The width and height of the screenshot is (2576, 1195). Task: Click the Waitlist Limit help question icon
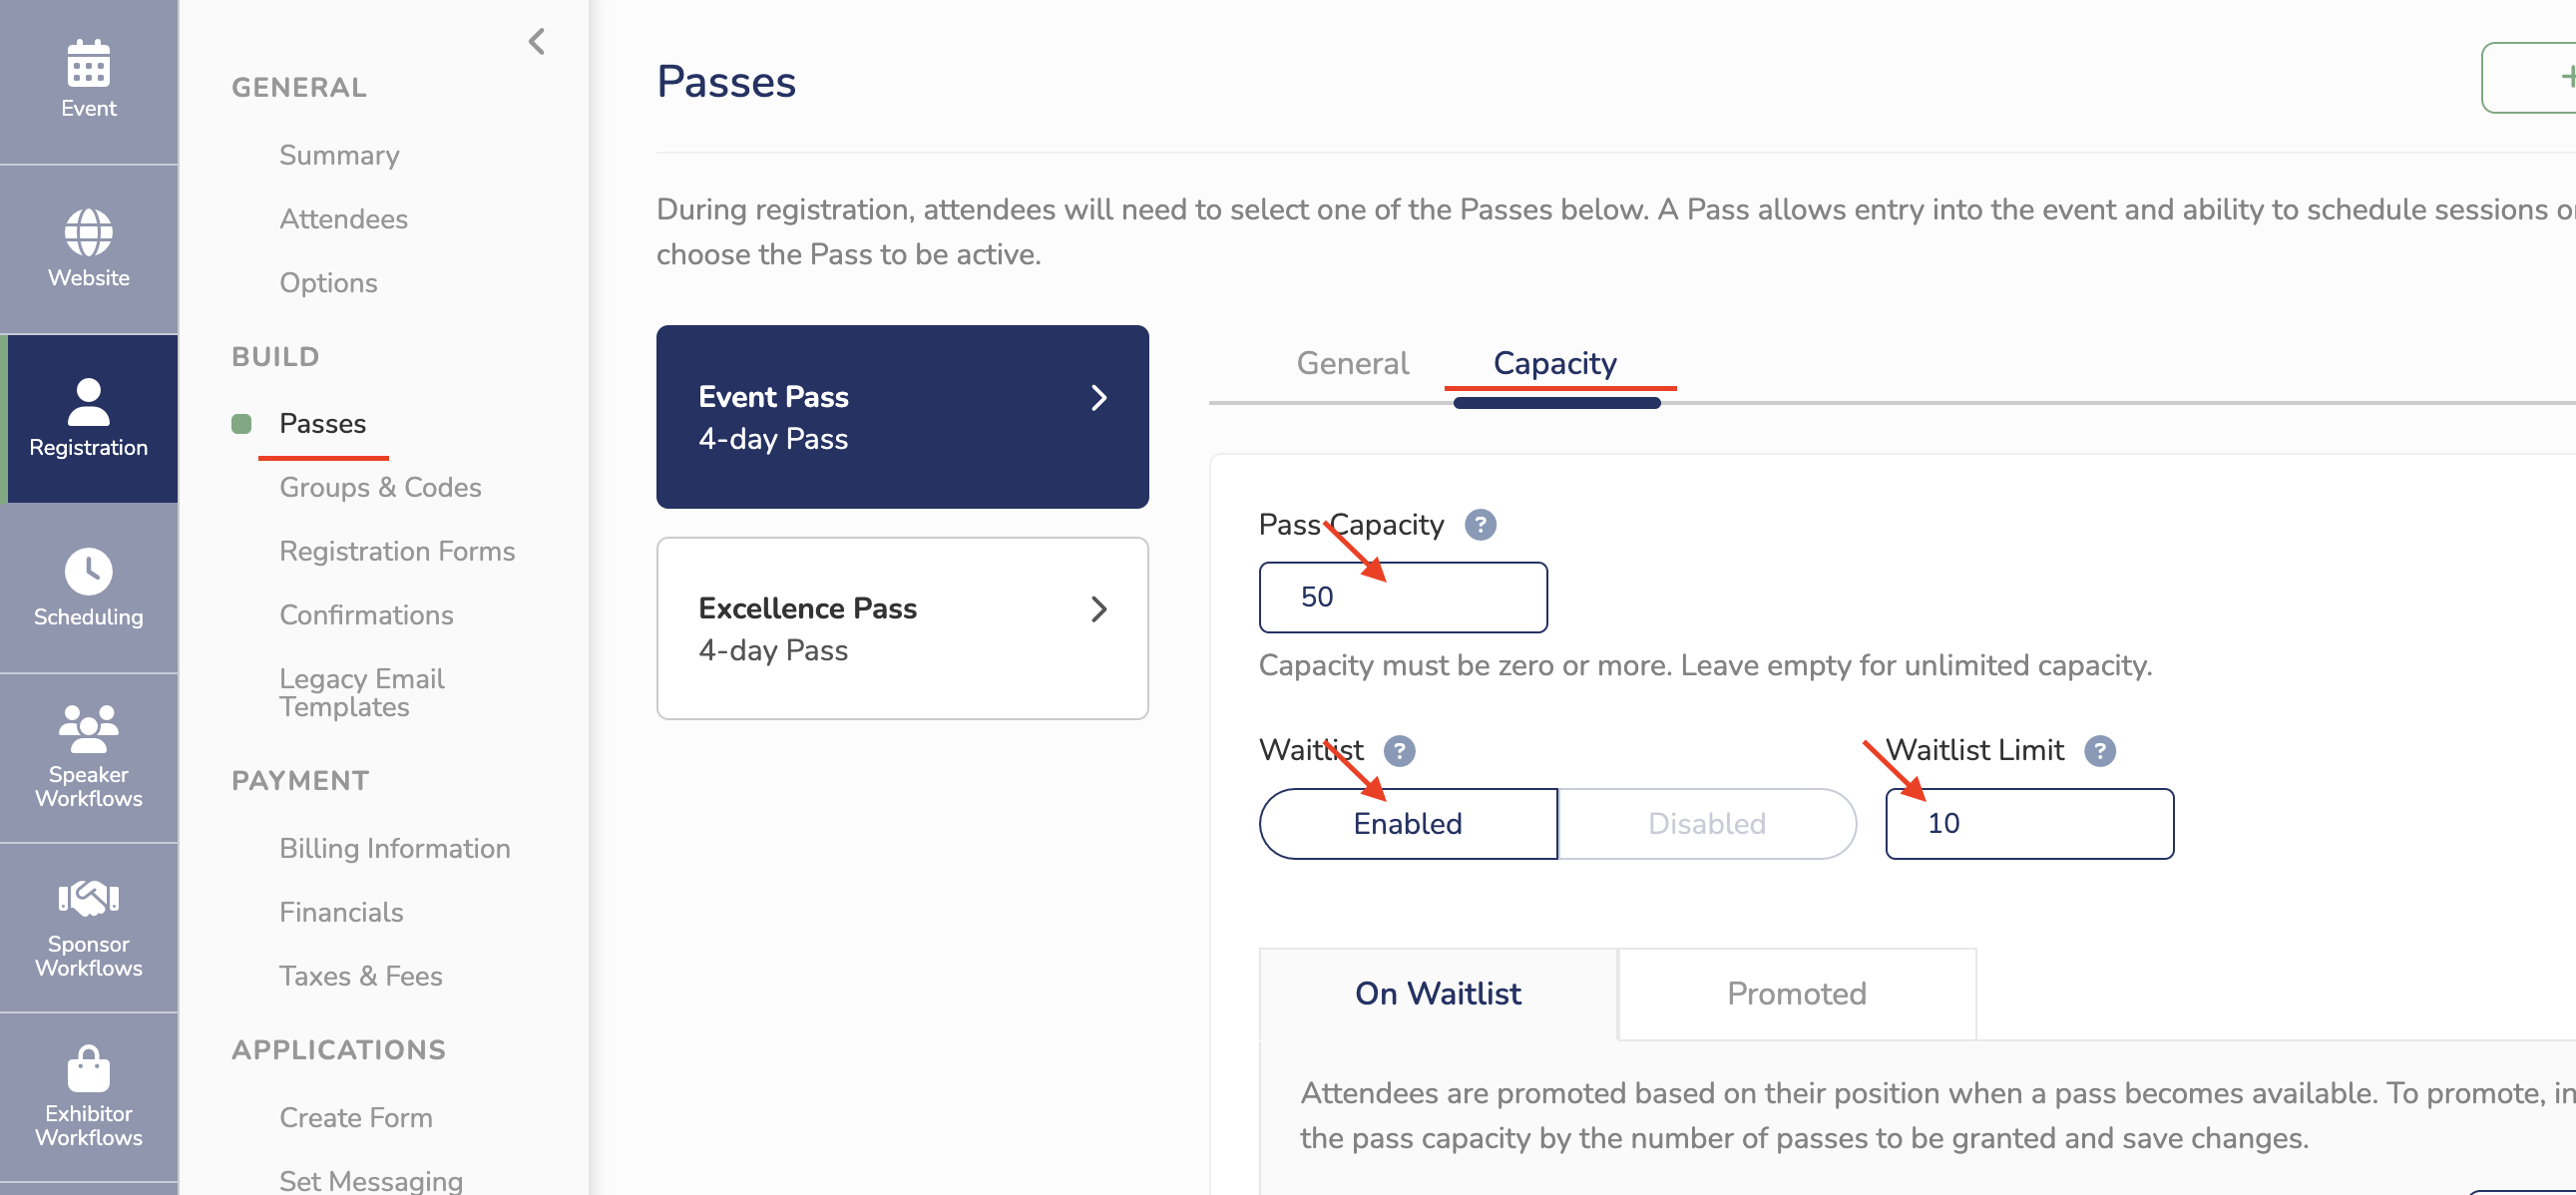(x=2099, y=750)
